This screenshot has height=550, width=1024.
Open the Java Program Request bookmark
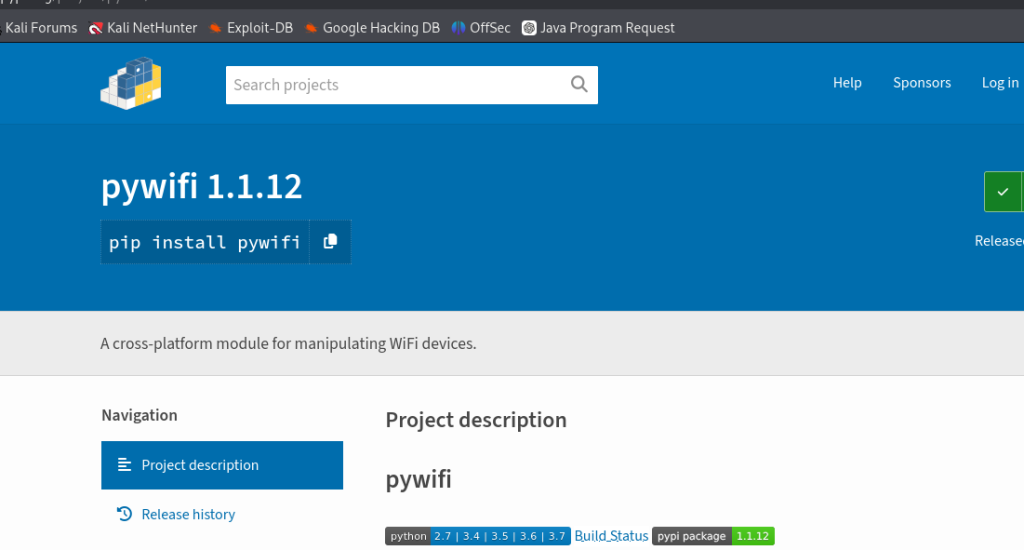(598, 28)
